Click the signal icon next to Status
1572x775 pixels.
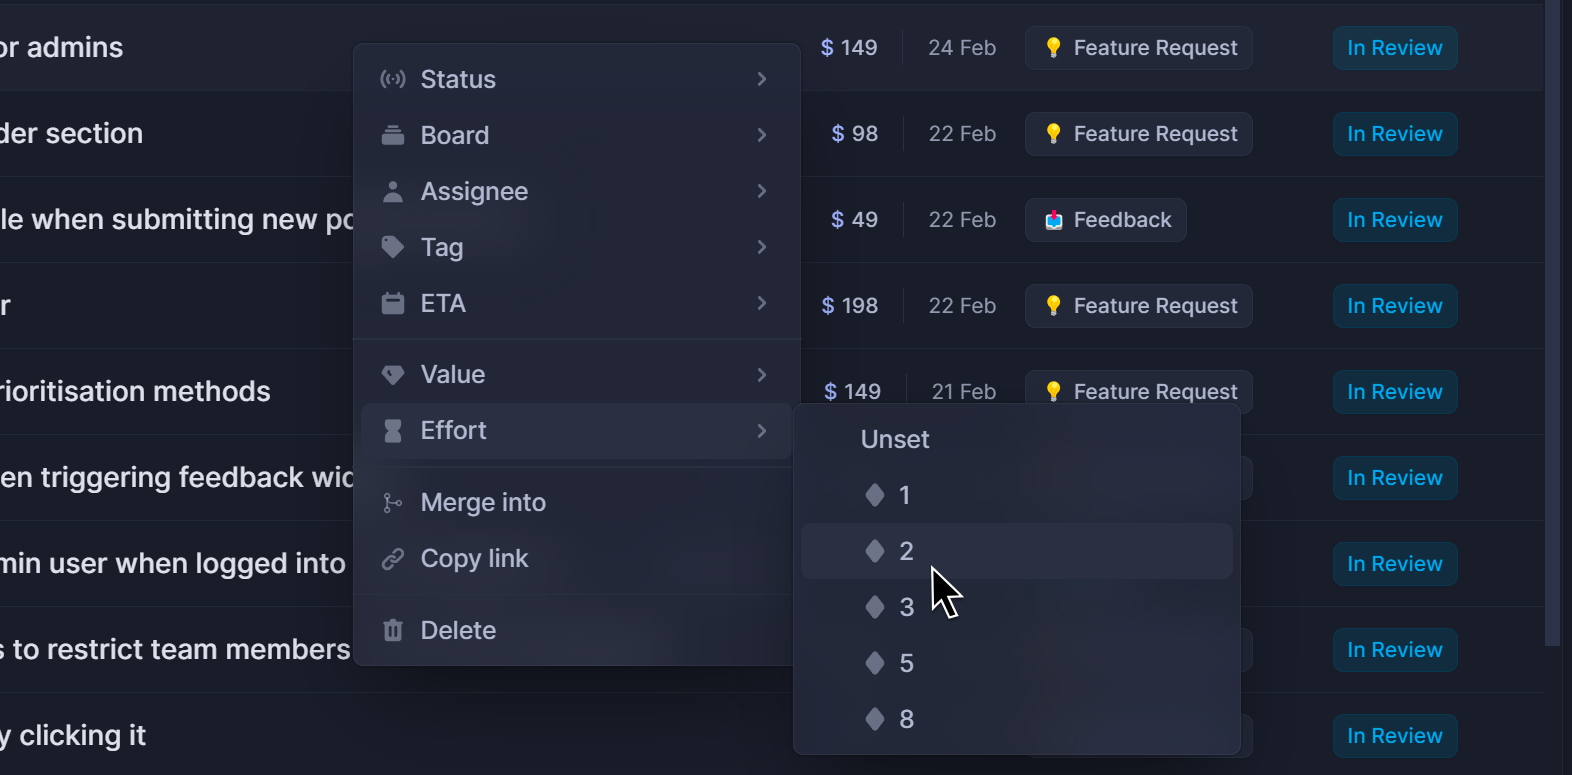click(393, 79)
